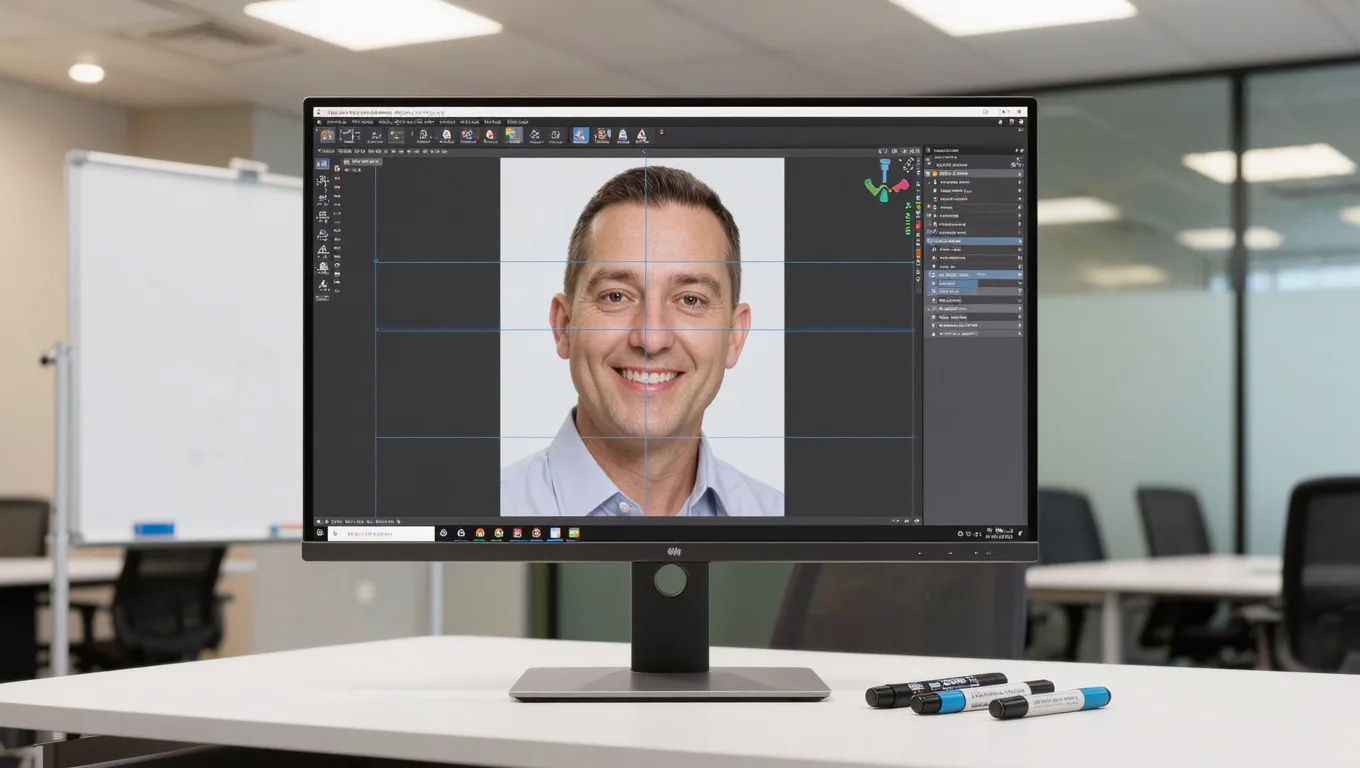1360x768 pixels.
Task: Click the orange-highlighted first icon of the top toolbar
Action: (x=328, y=135)
